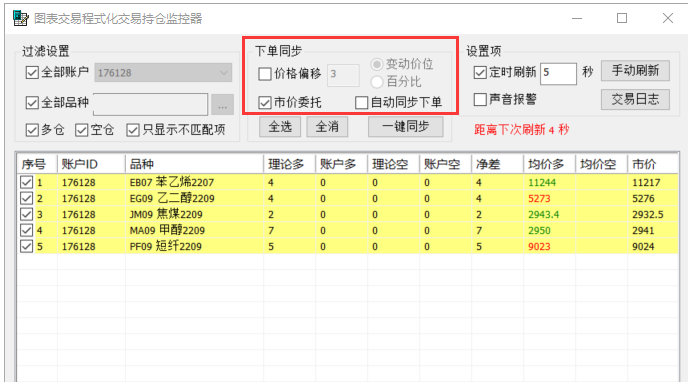Click market price 2932.5 cell
This screenshot has height=382, width=688.
(653, 214)
